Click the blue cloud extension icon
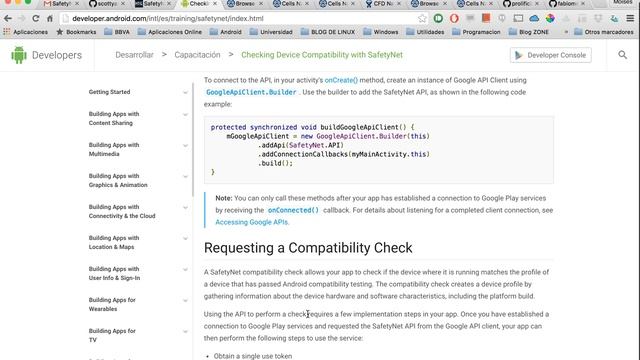 (x=534, y=18)
